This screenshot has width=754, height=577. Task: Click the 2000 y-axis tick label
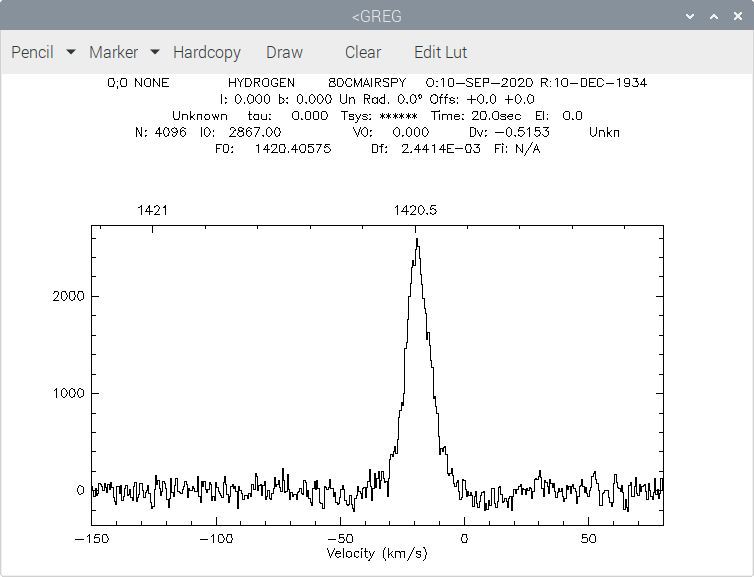[x=68, y=296]
